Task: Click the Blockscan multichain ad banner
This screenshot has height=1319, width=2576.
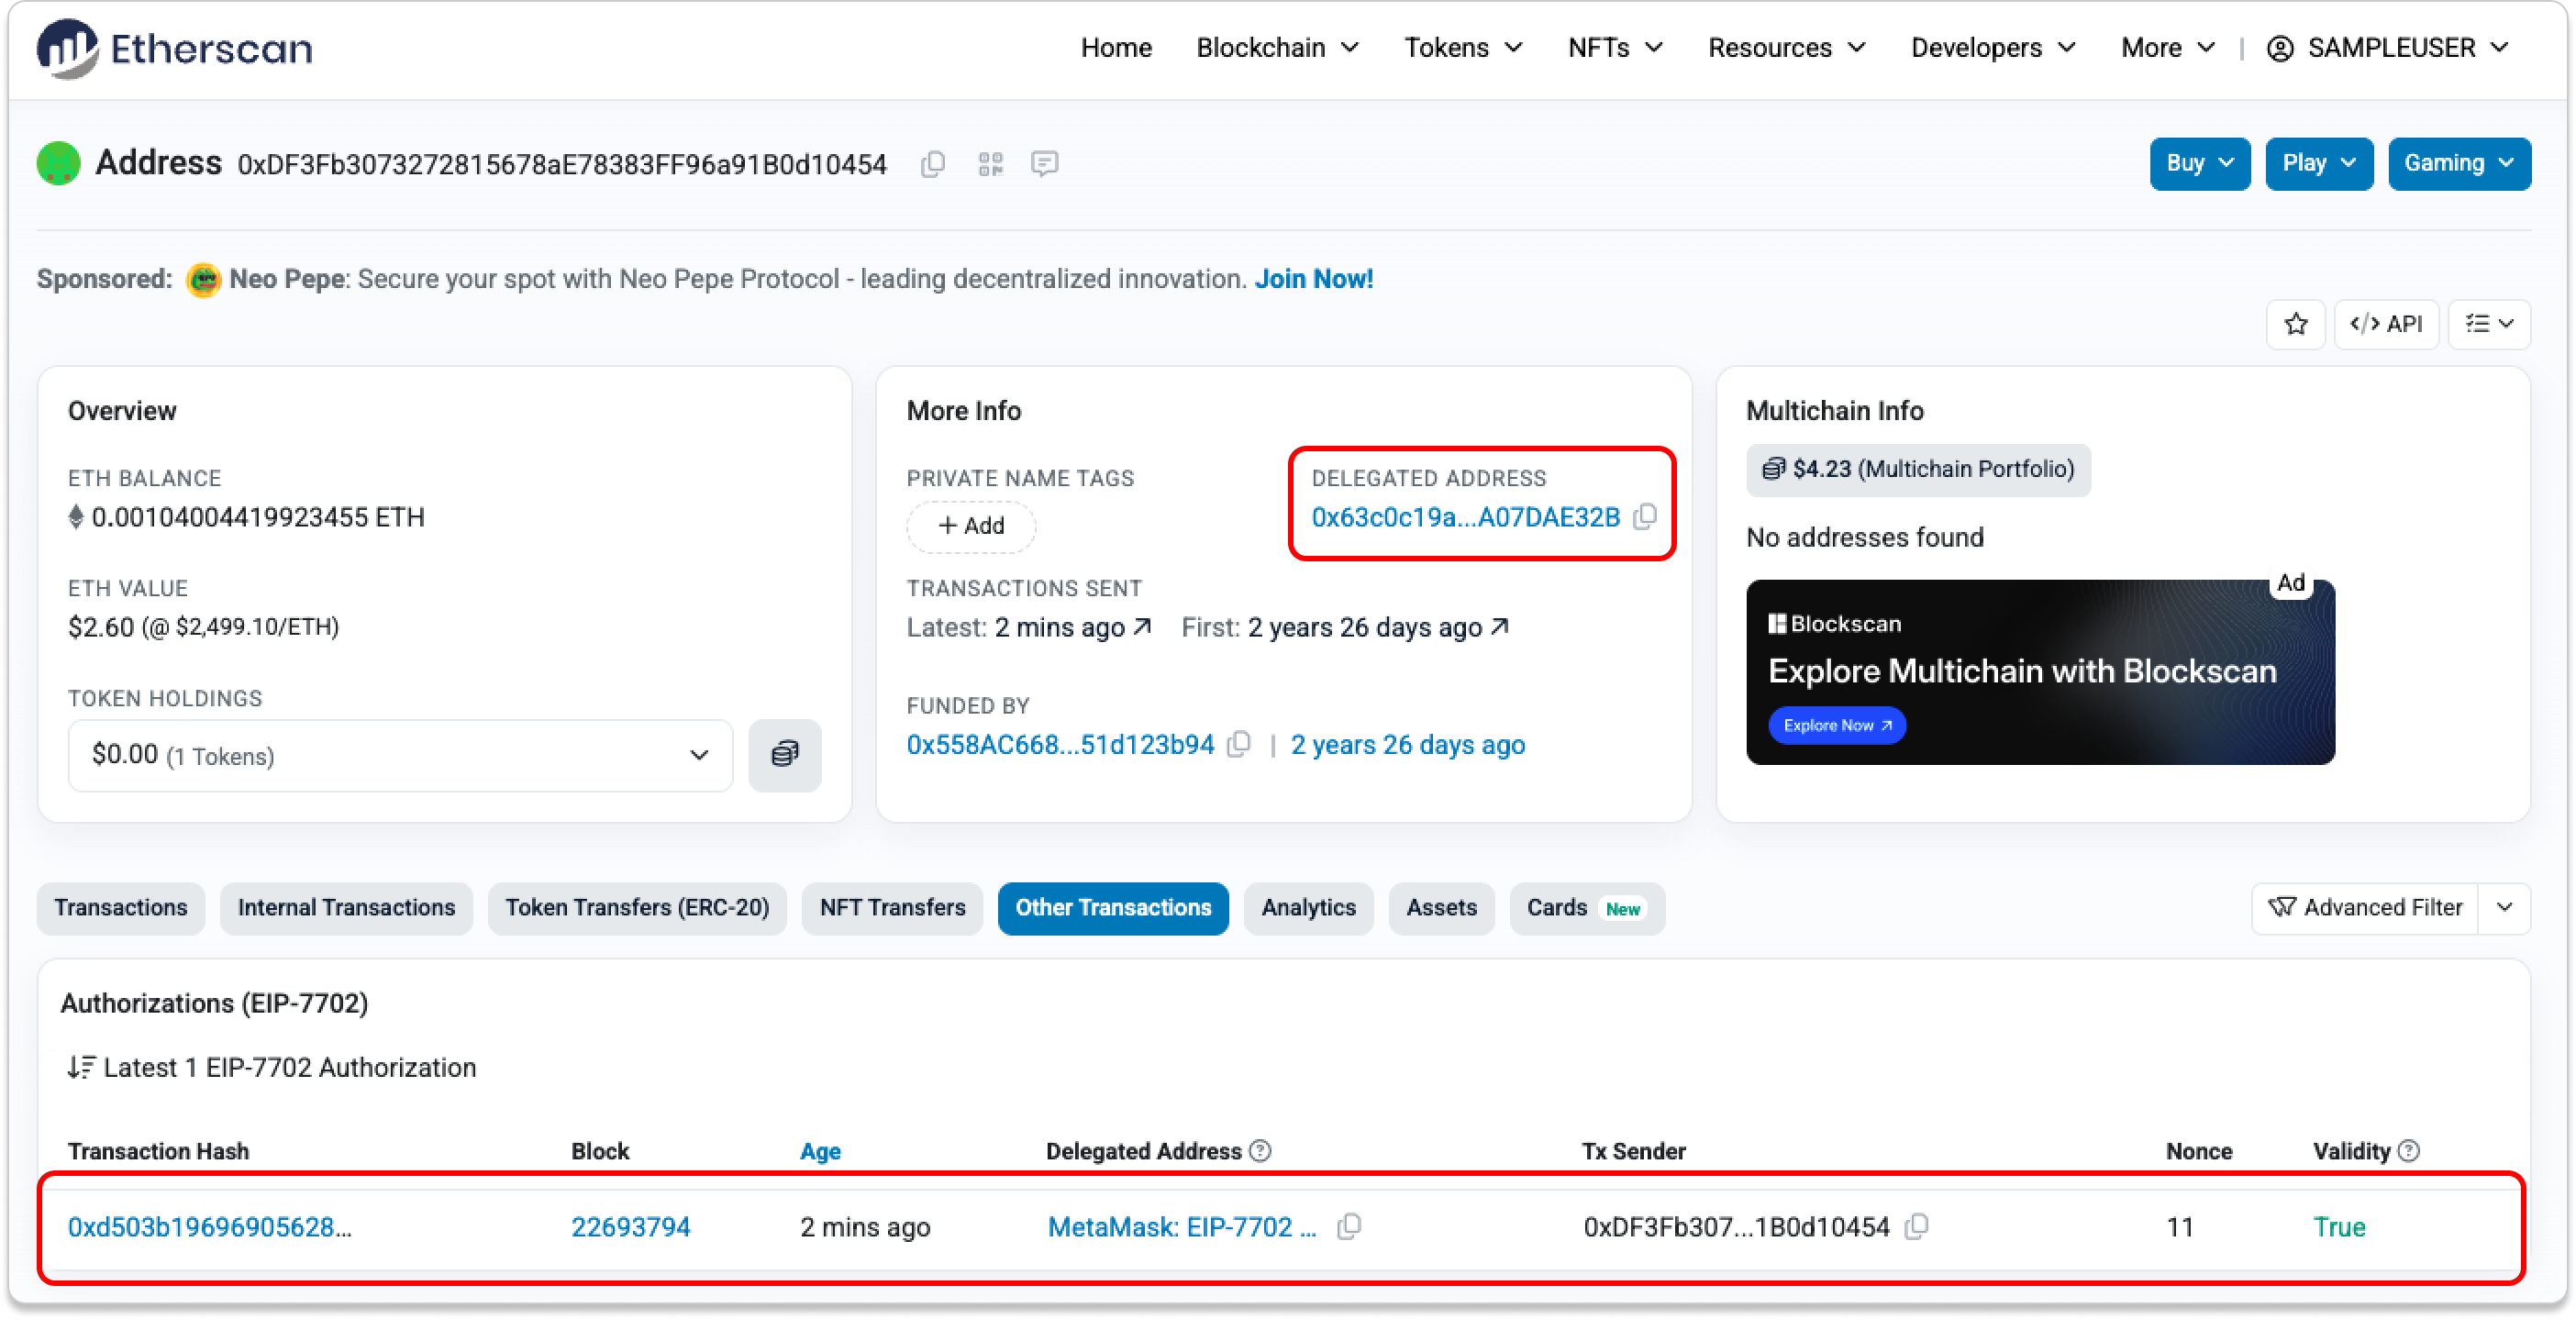Action: click(2040, 672)
